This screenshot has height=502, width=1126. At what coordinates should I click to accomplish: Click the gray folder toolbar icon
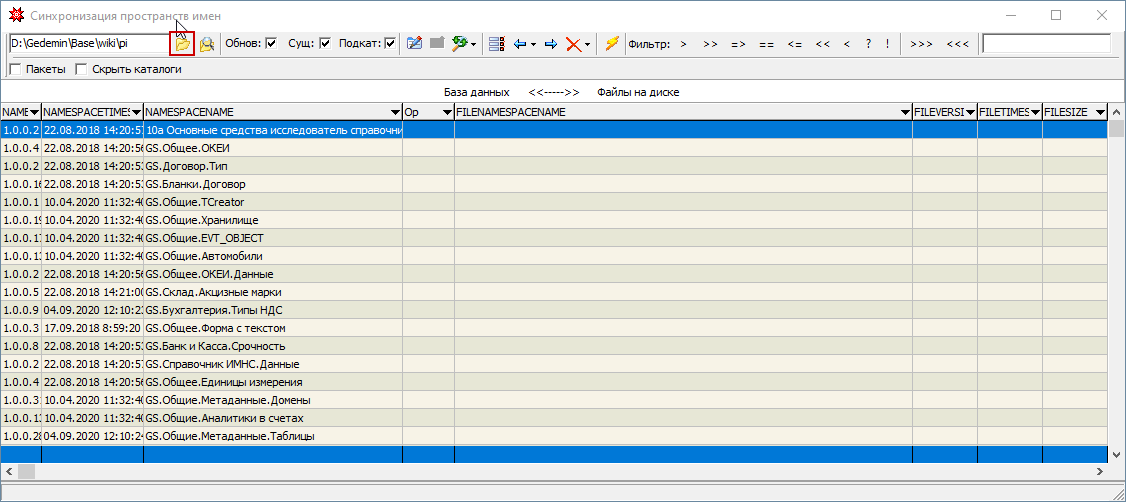pyautogui.click(x=437, y=44)
